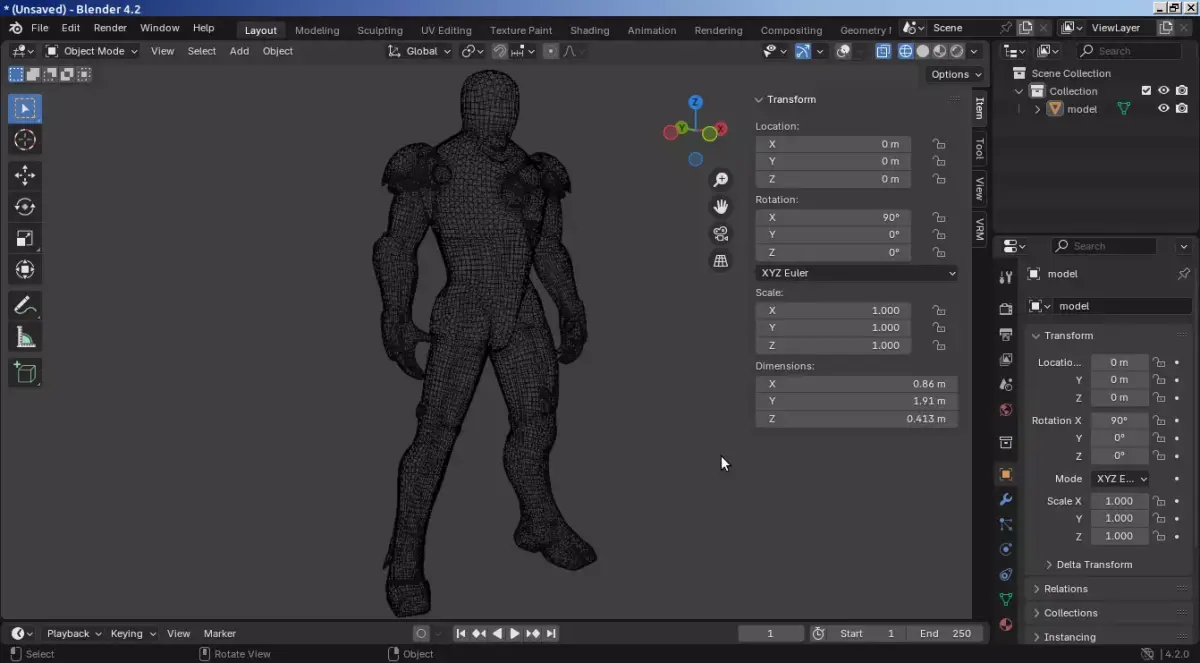The width and height of the screenshot is (1200, 663).
Task: Disable model in renders camera icon
Action: [1182, 109]
